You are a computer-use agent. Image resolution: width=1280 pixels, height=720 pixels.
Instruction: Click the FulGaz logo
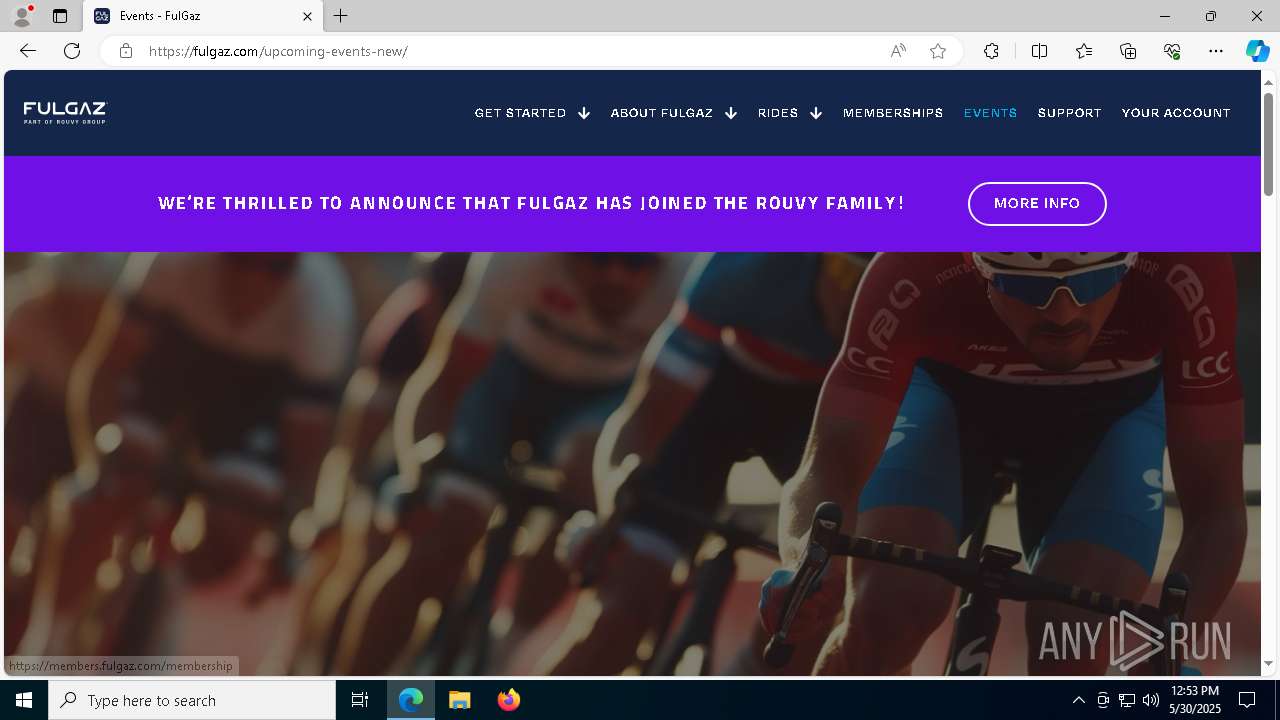tap(65, 112)
